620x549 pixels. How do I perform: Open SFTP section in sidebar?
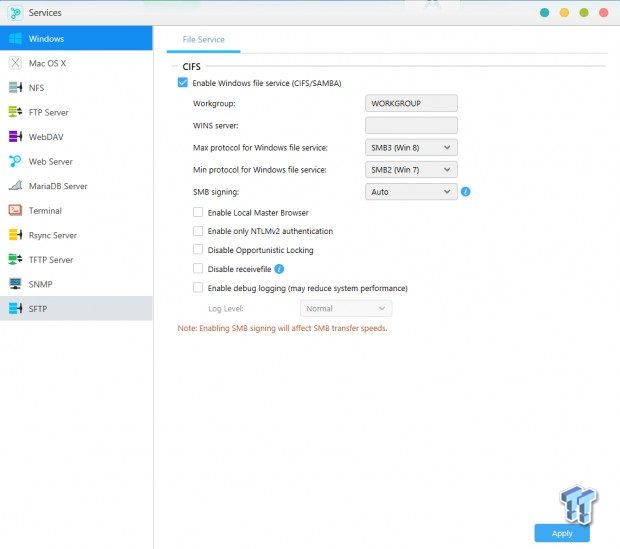click(x=76, y=308)
